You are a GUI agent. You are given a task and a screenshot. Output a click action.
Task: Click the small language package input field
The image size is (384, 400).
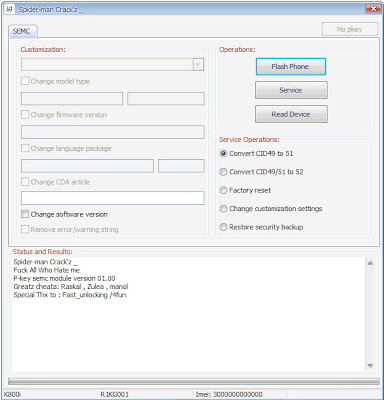tap(181, 166)
